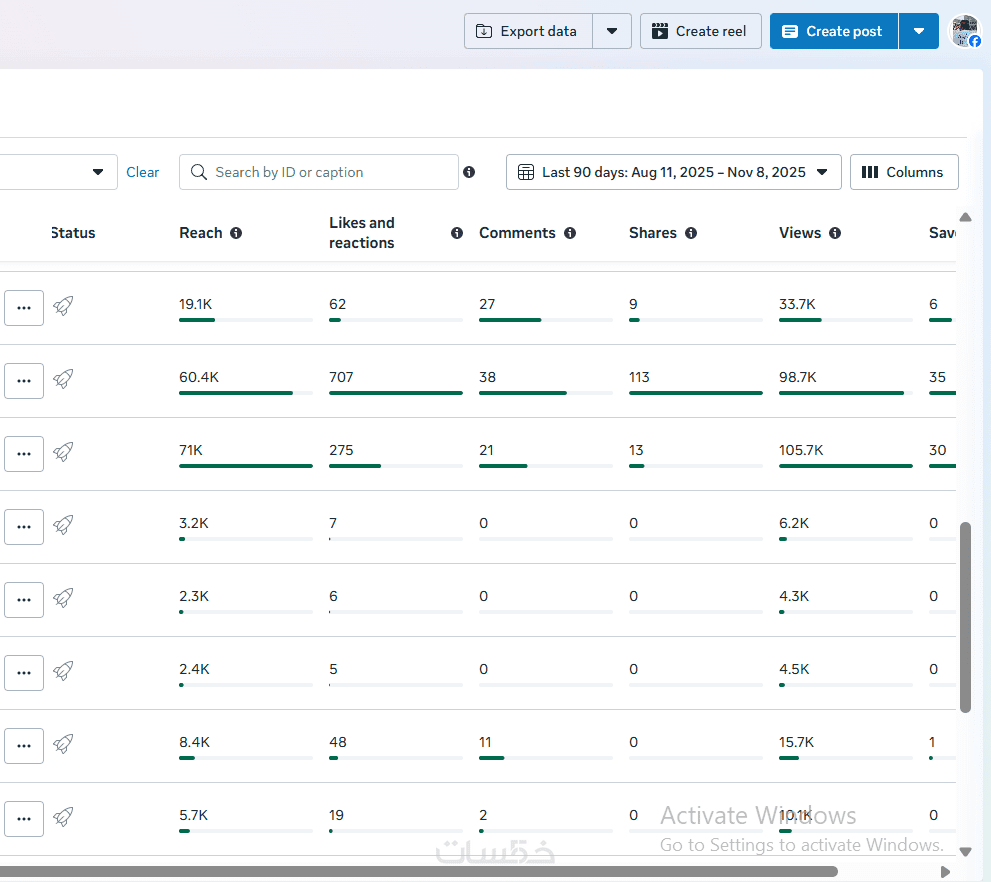Expand the Create post dropdown arrow
The height and width of the screenshot is (882, 991).
[918, 31]
